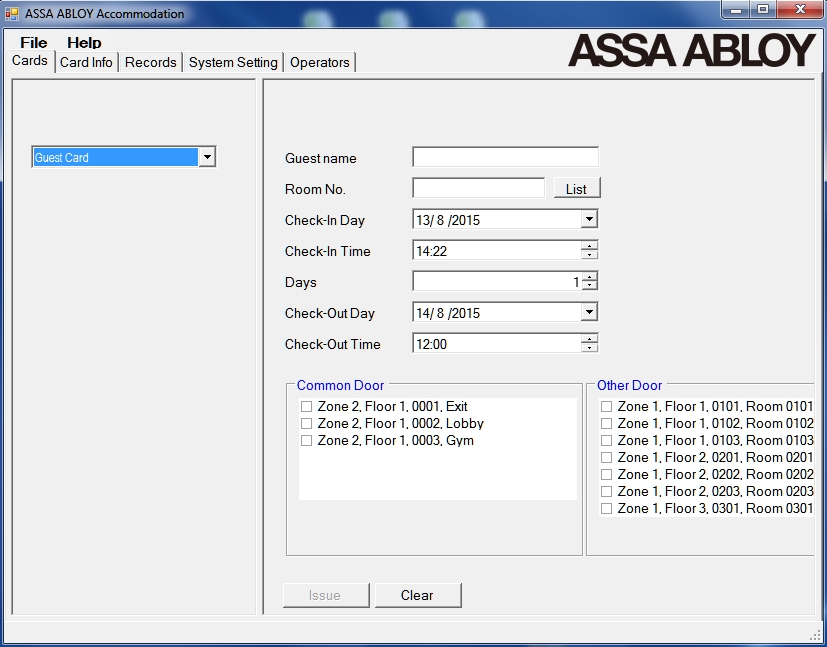Image resolution: width=827 pixels, height=647 pixels.
Task: Enable the Lobby common door
Action: (306, 423)
